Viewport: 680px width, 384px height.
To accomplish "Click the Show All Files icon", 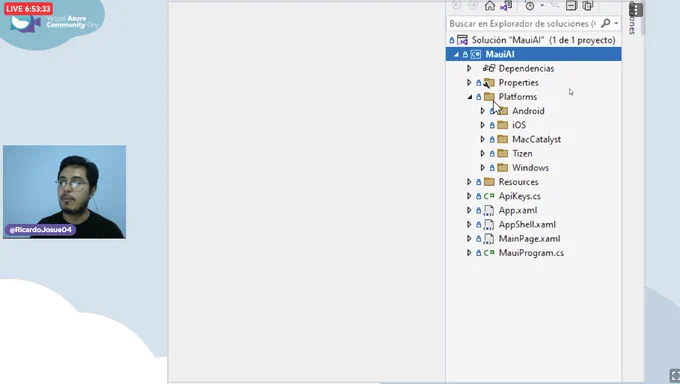I will pyautogui.click(x=588, y=6).
